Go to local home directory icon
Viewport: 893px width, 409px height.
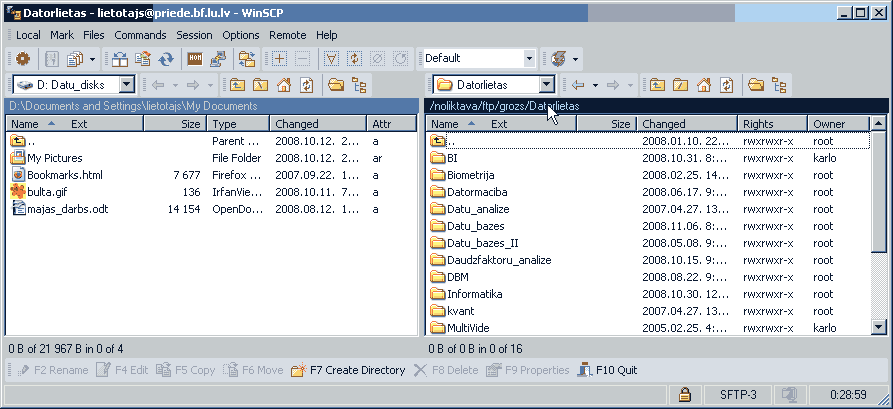pos(284,85)
